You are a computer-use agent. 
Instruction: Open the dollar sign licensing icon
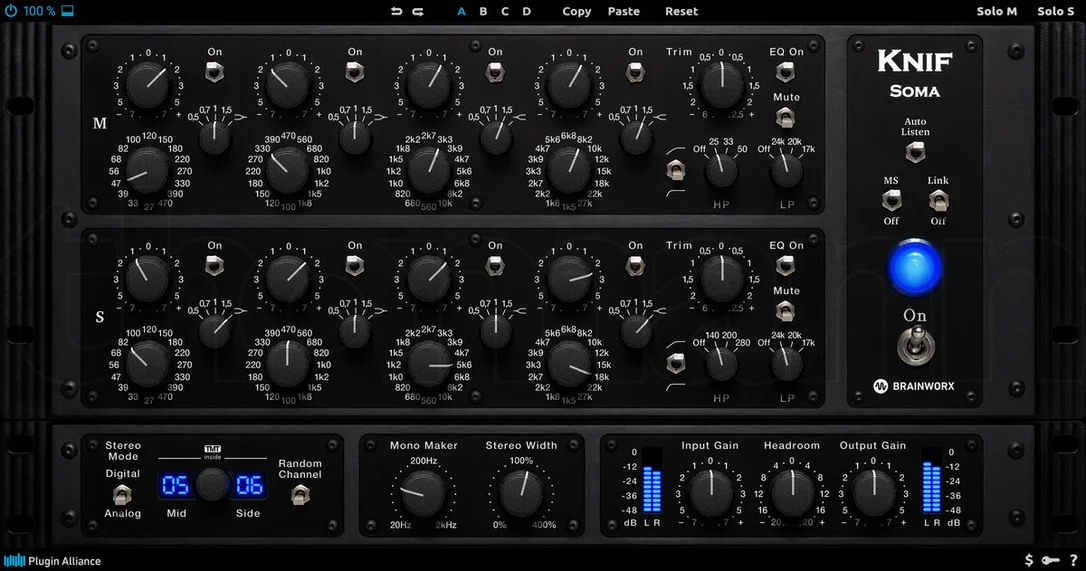[1029, 560]
